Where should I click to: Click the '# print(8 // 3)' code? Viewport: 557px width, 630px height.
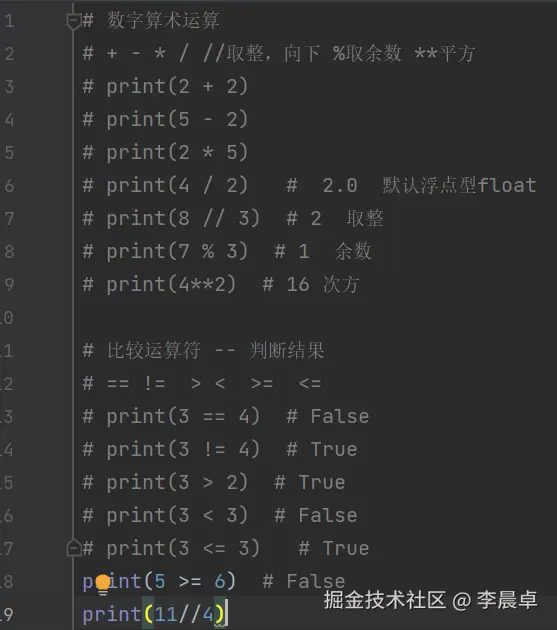171,219
